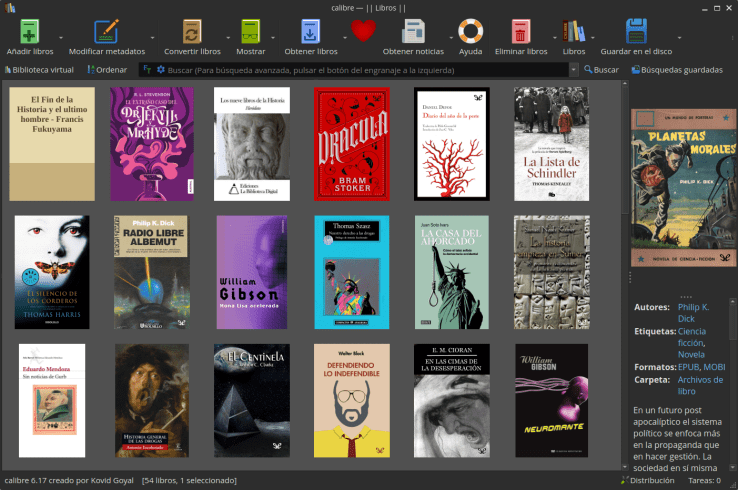This screenshot has height=490, width=738.
Task: Expand Guardar en el disco dropdown arrow
Action: (x=679, y=38)
